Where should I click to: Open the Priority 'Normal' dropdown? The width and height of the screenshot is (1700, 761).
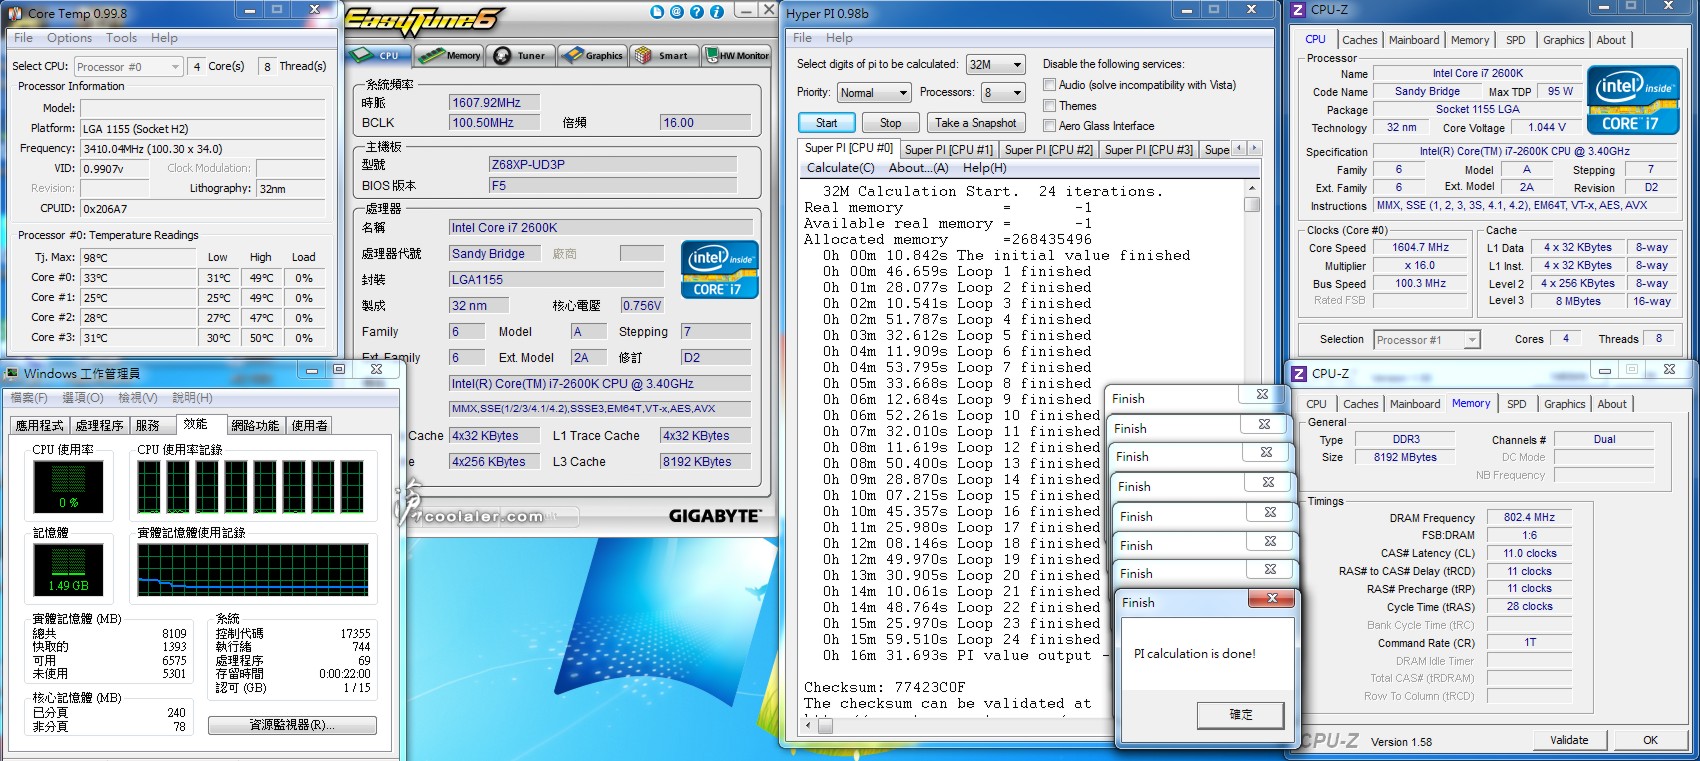(873, 92)
